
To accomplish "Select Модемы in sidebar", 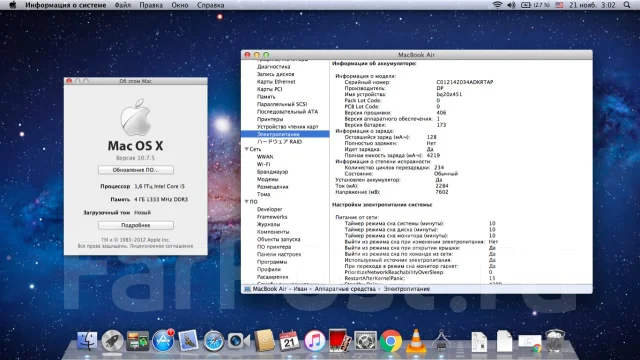I will click(267, 179).
